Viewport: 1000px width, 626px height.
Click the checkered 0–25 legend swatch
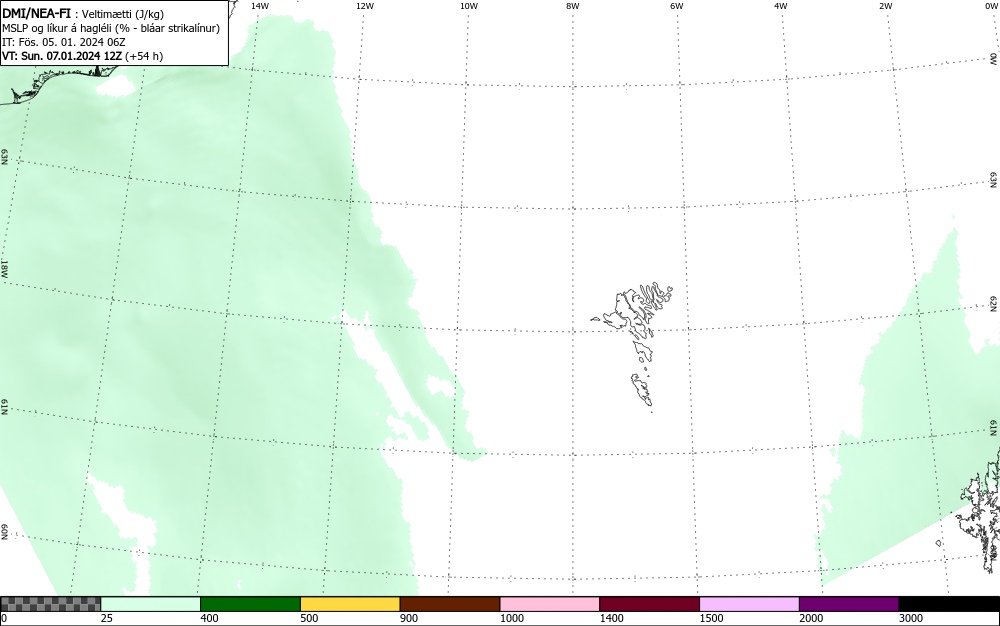click(x=50, y=604)
